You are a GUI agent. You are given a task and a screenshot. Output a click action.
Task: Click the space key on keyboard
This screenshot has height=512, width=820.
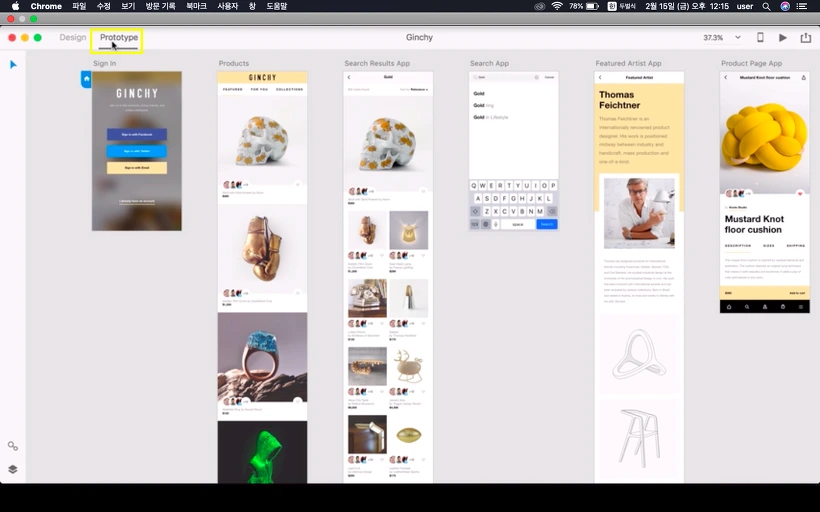pyautogui.click(x=518, y=224)
